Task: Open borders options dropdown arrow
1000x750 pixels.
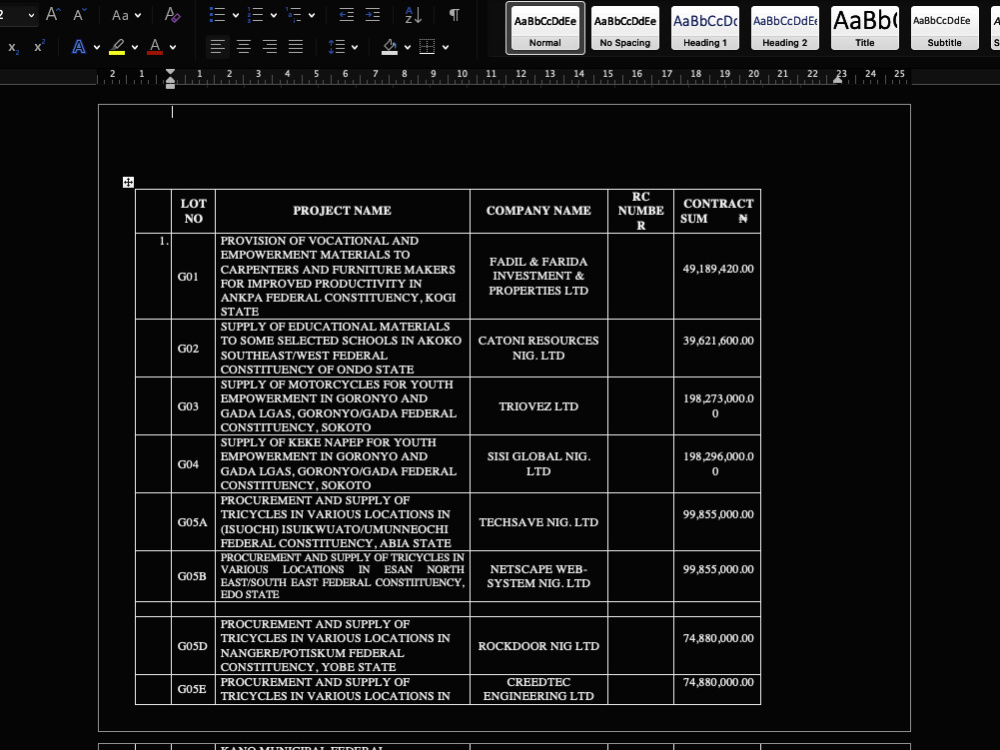Action: [445, 47]
